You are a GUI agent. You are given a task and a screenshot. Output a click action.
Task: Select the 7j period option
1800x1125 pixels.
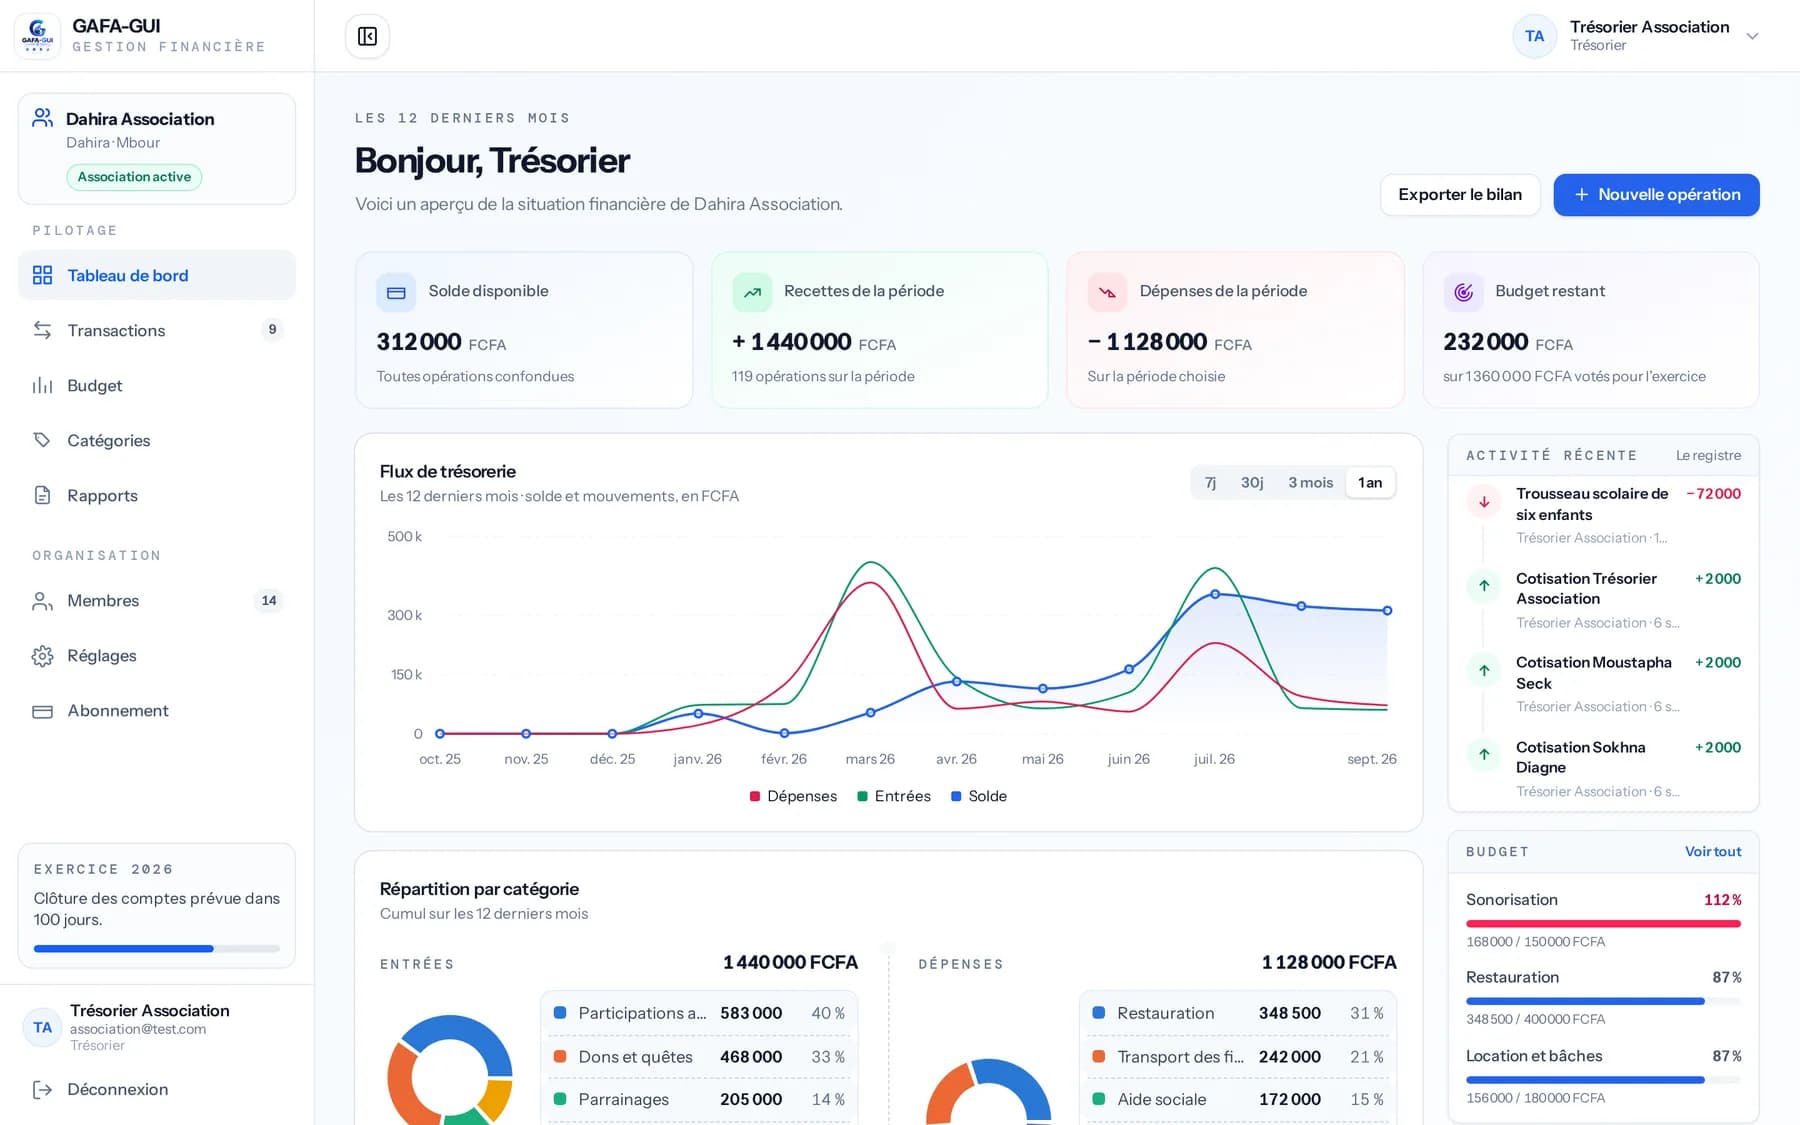coord(1210,482)
